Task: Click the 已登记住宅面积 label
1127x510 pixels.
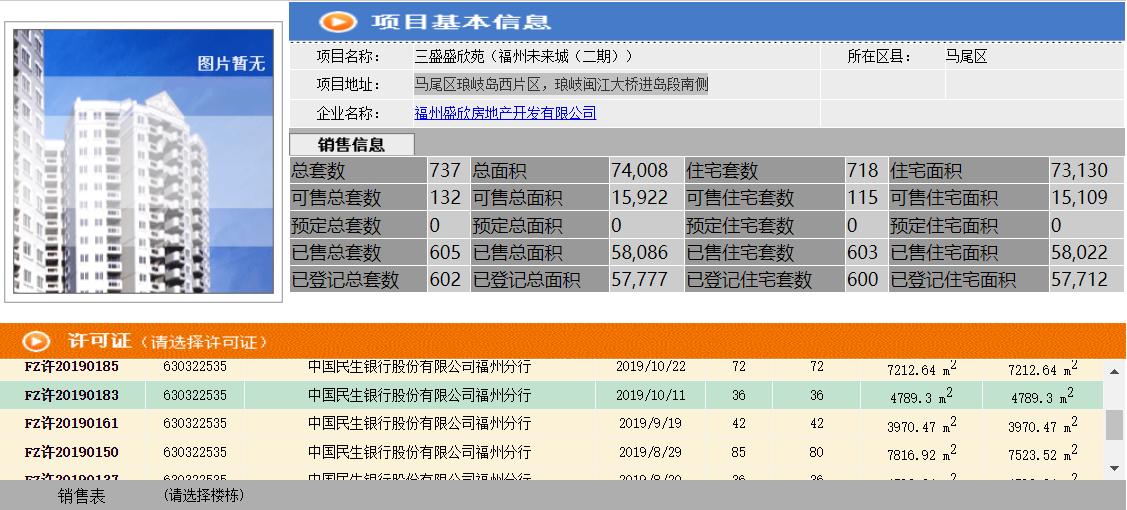Action: point(953,280)
